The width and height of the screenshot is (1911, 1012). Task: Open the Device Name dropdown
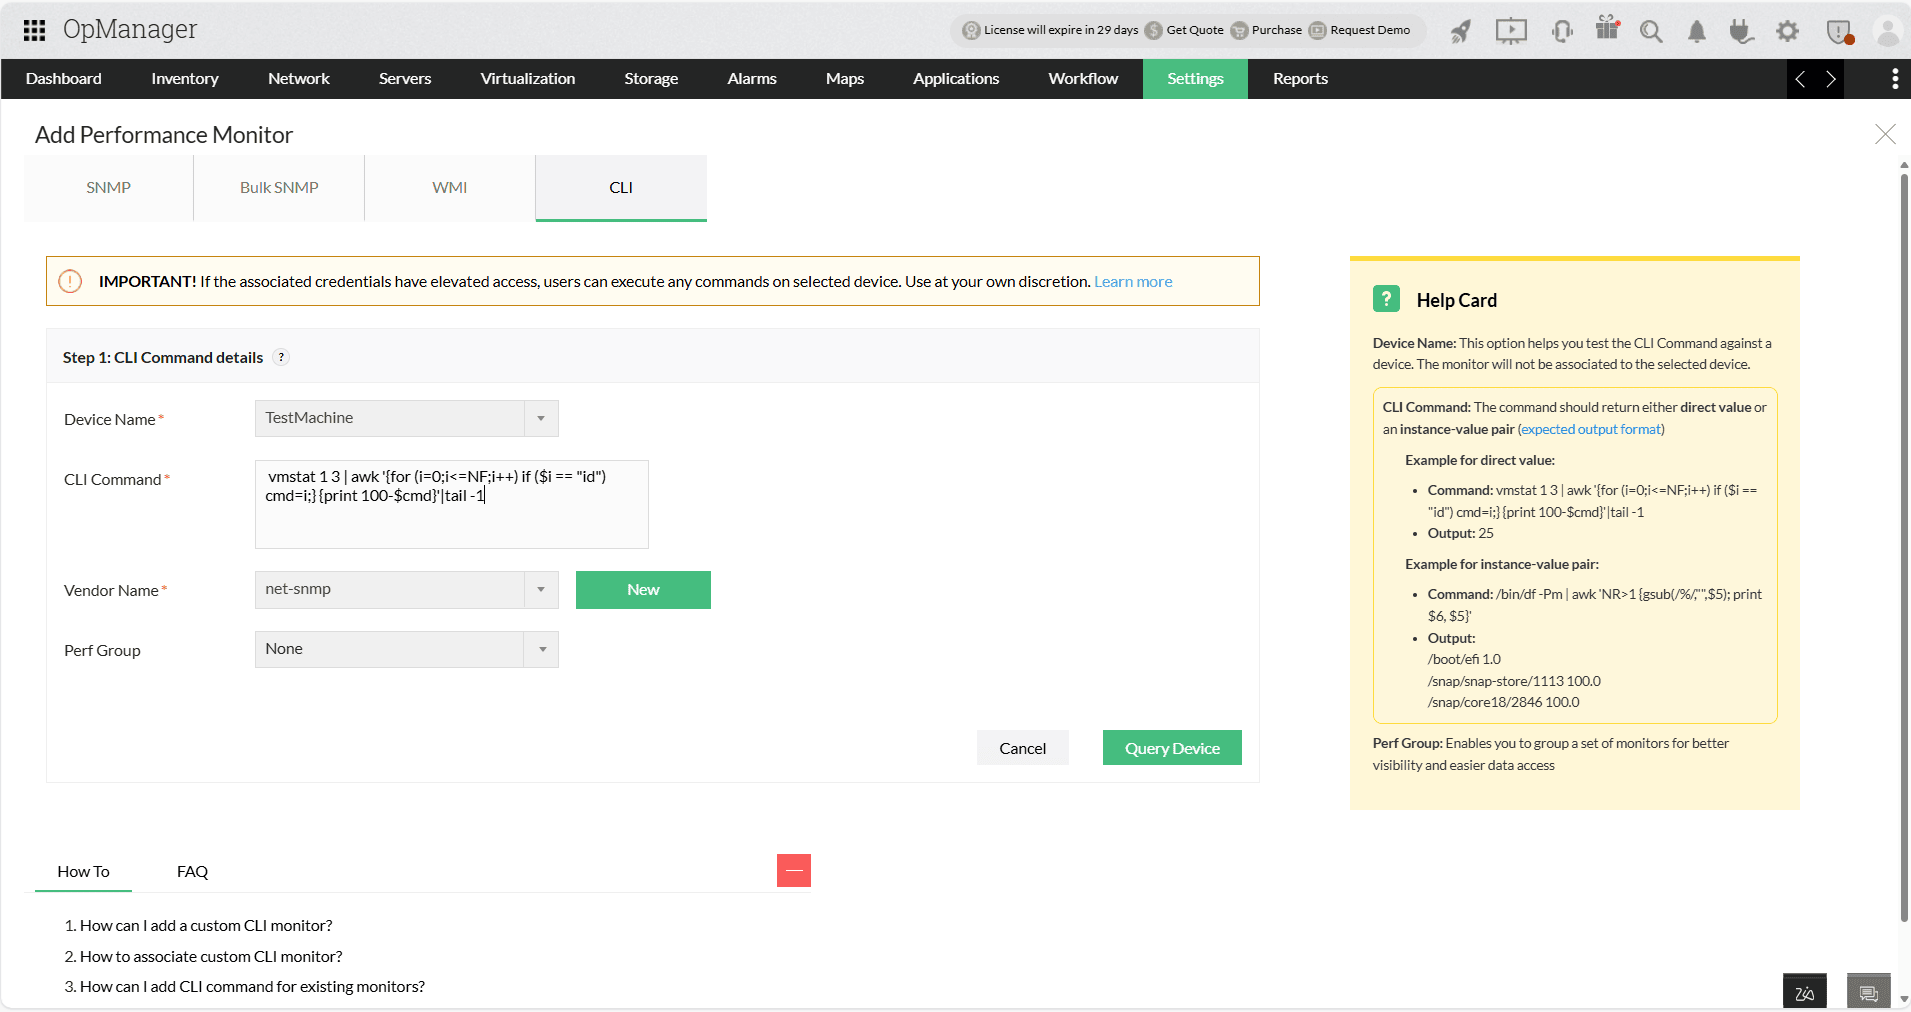pyautogui.click(x=541, y=418)
